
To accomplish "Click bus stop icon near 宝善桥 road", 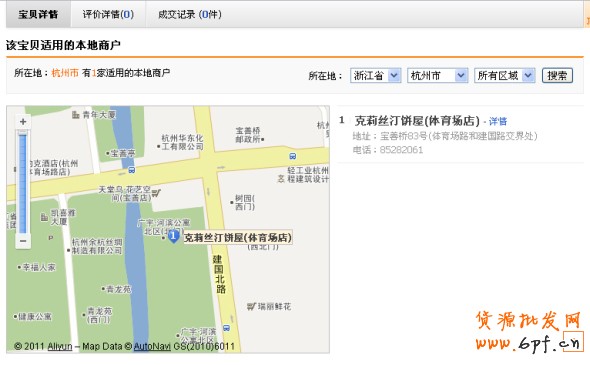I will 292,156.
